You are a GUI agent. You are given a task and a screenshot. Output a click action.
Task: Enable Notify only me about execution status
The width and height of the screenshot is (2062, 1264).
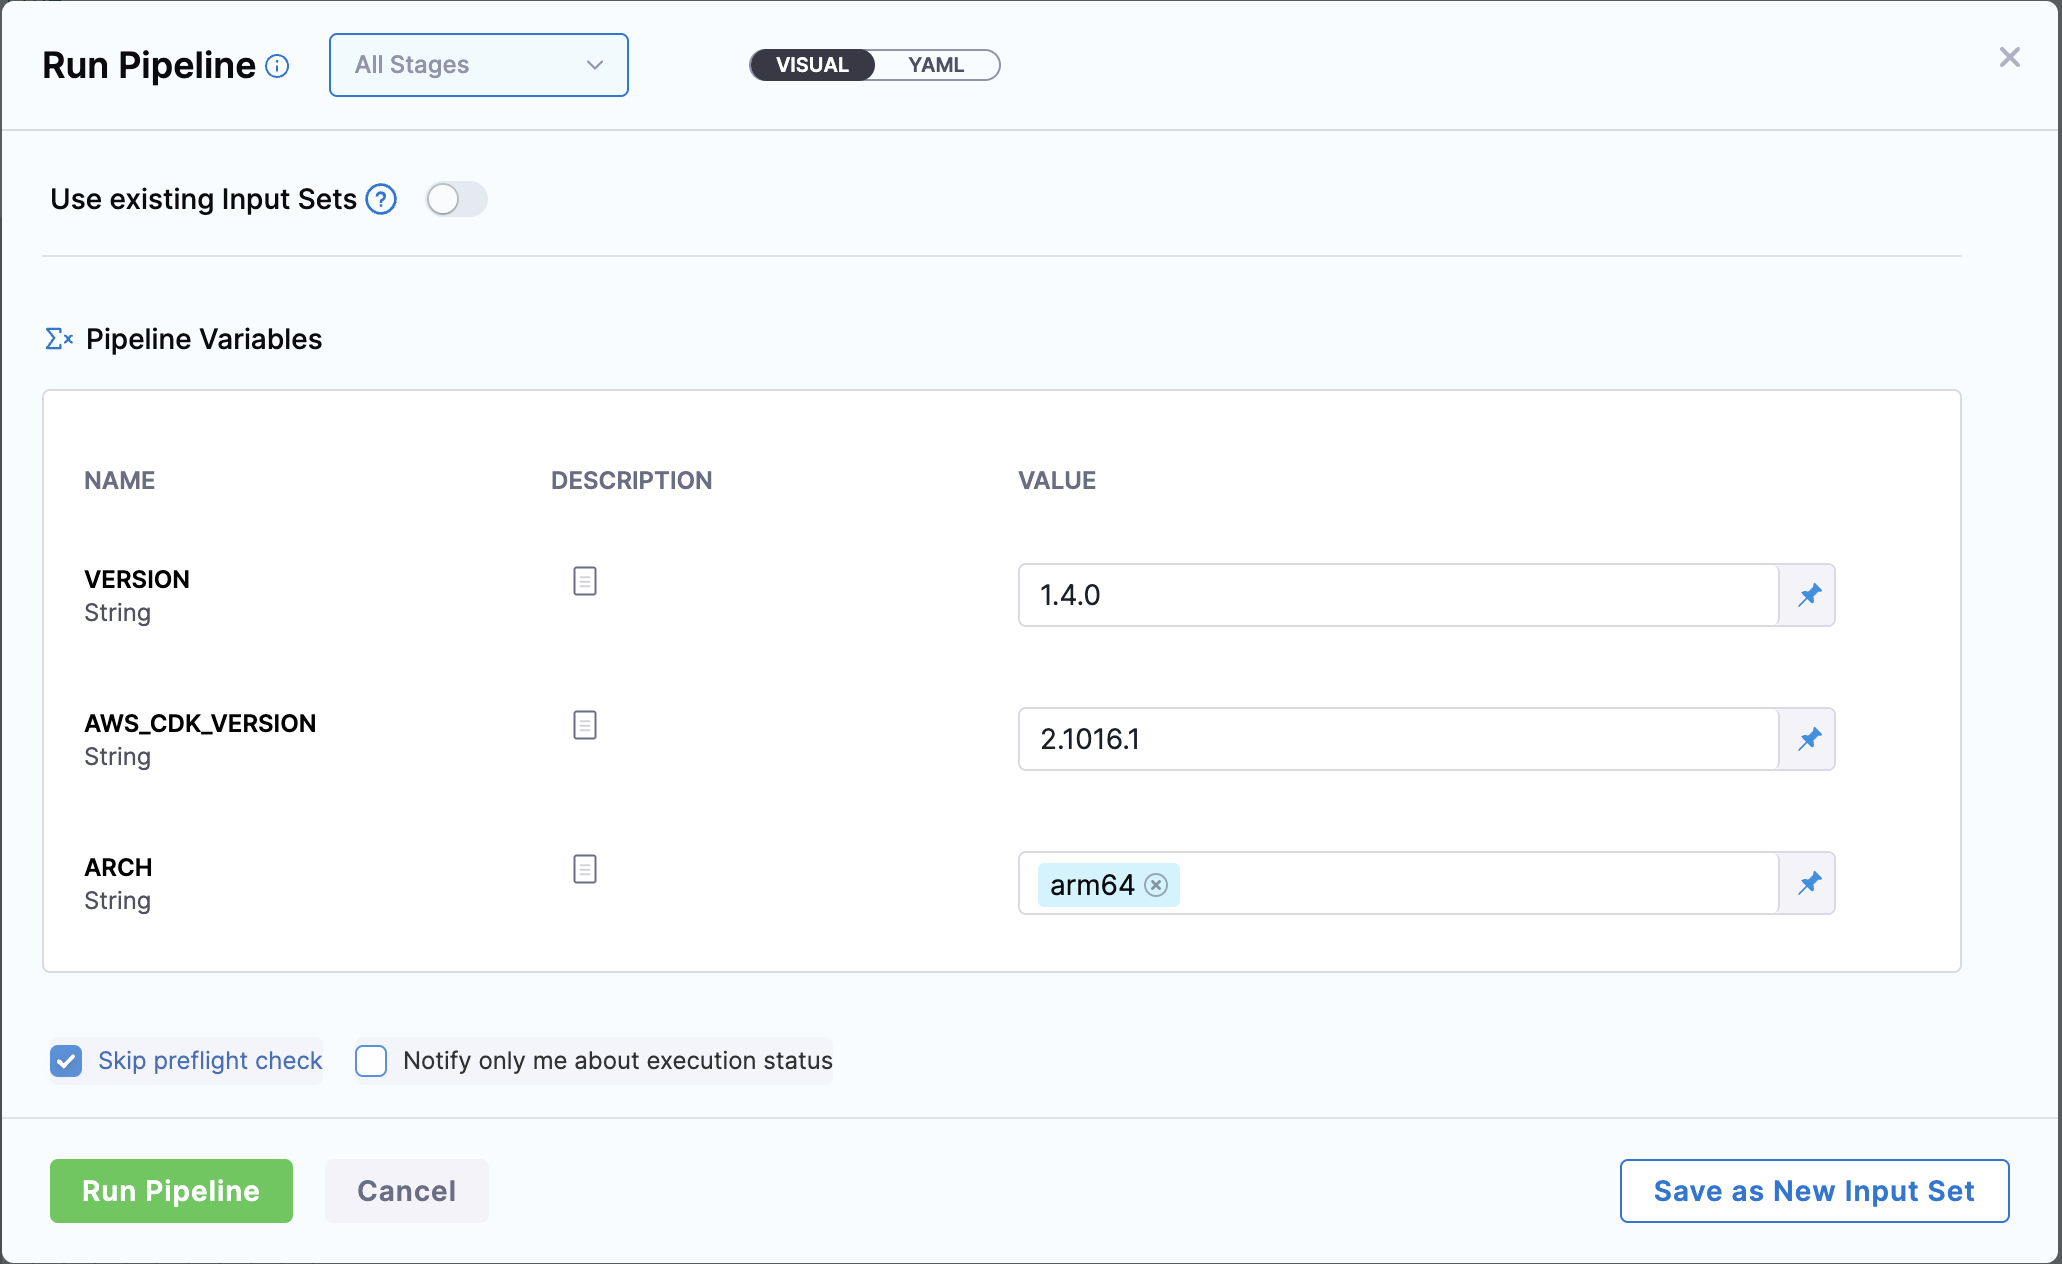(371, 1061)
